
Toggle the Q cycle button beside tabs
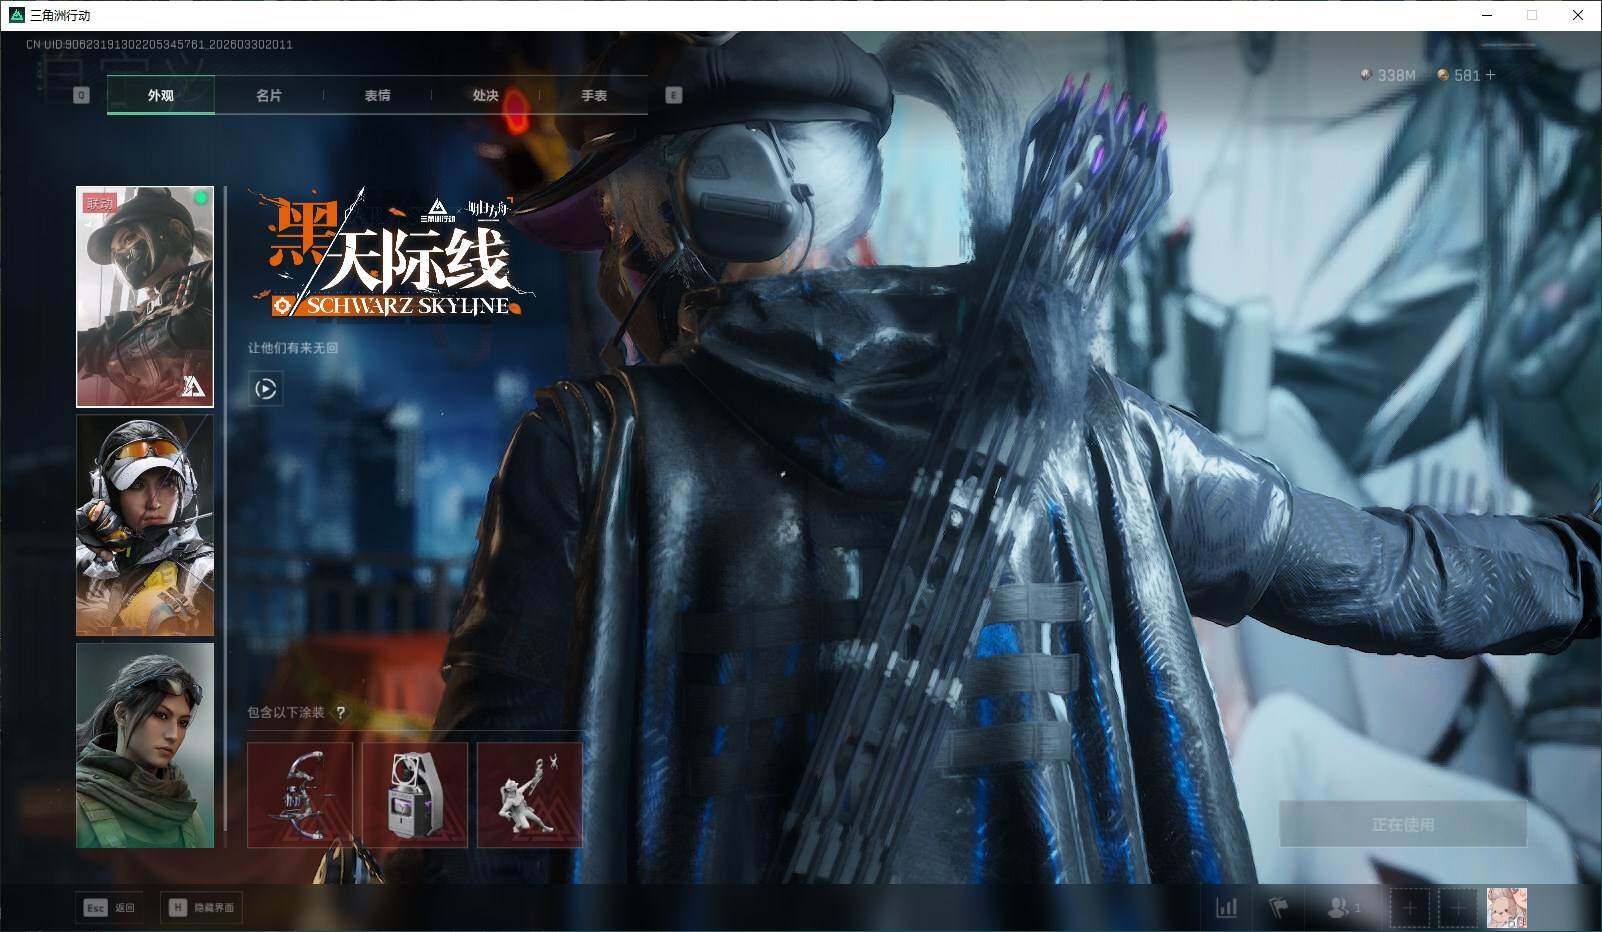[80, 95]
